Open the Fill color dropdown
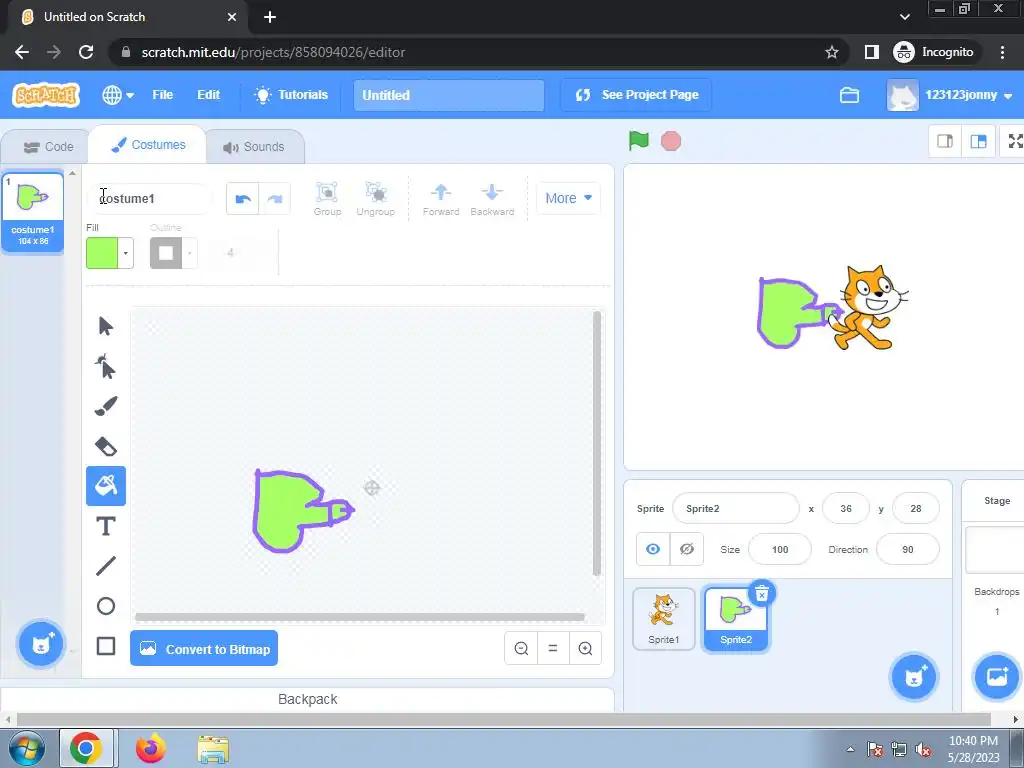 pos(125,253)
